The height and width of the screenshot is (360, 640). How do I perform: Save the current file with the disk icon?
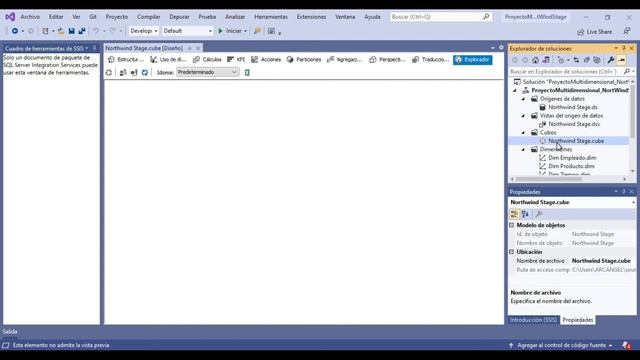coord(71,31)
